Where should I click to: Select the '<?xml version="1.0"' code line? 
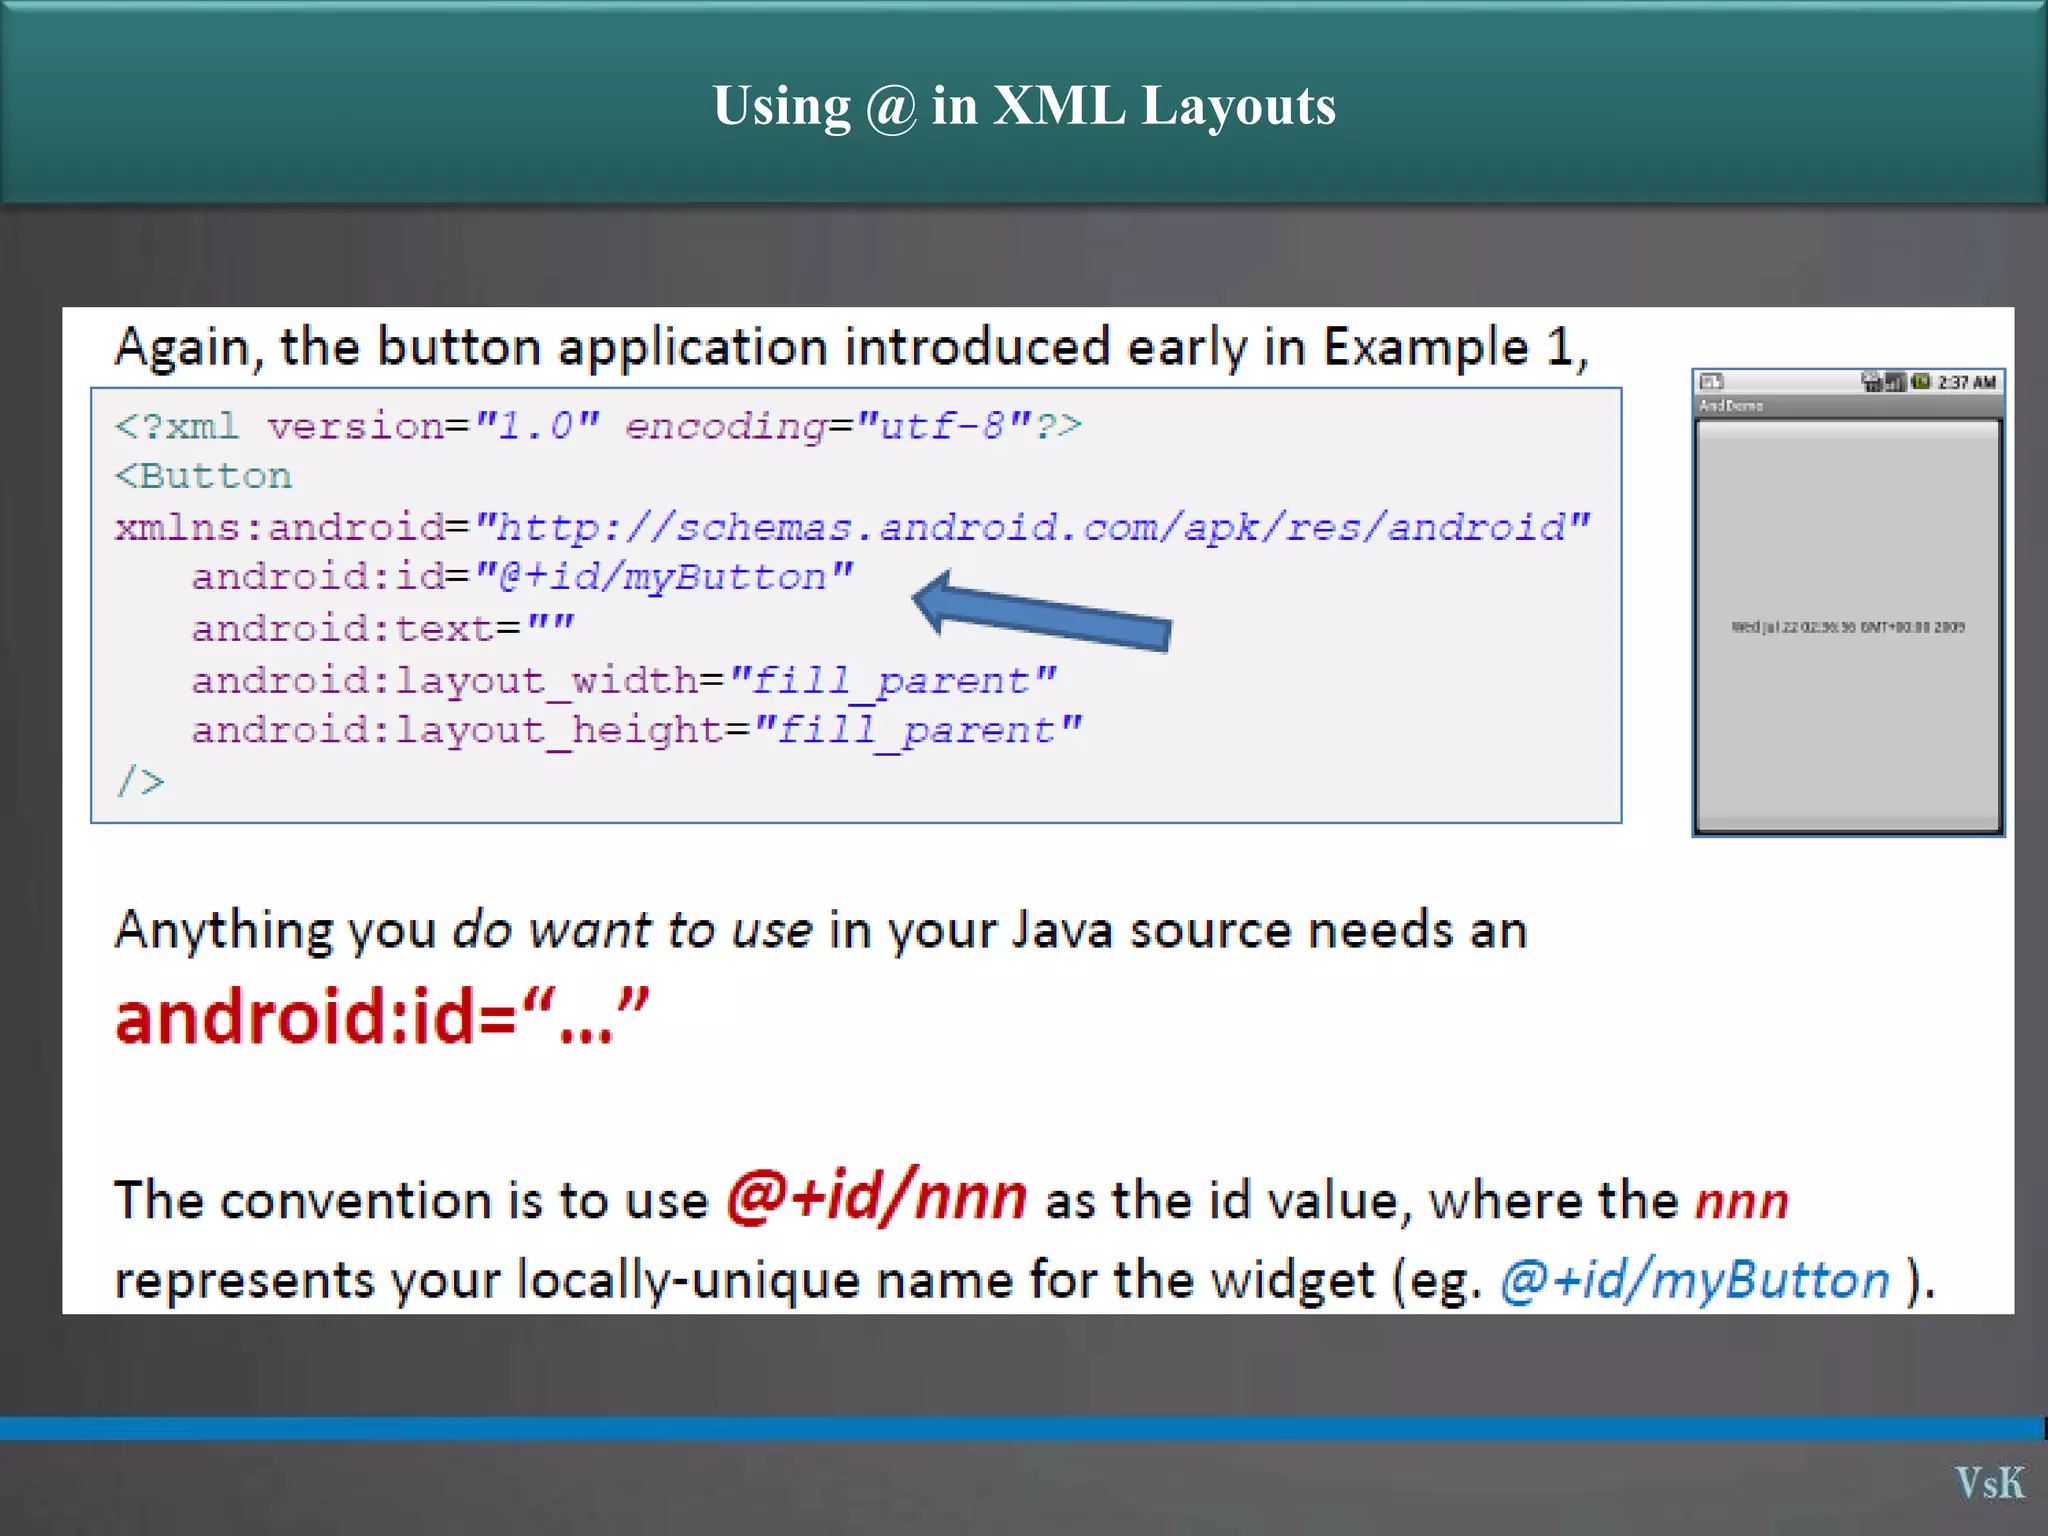click(x=598, y=427)
